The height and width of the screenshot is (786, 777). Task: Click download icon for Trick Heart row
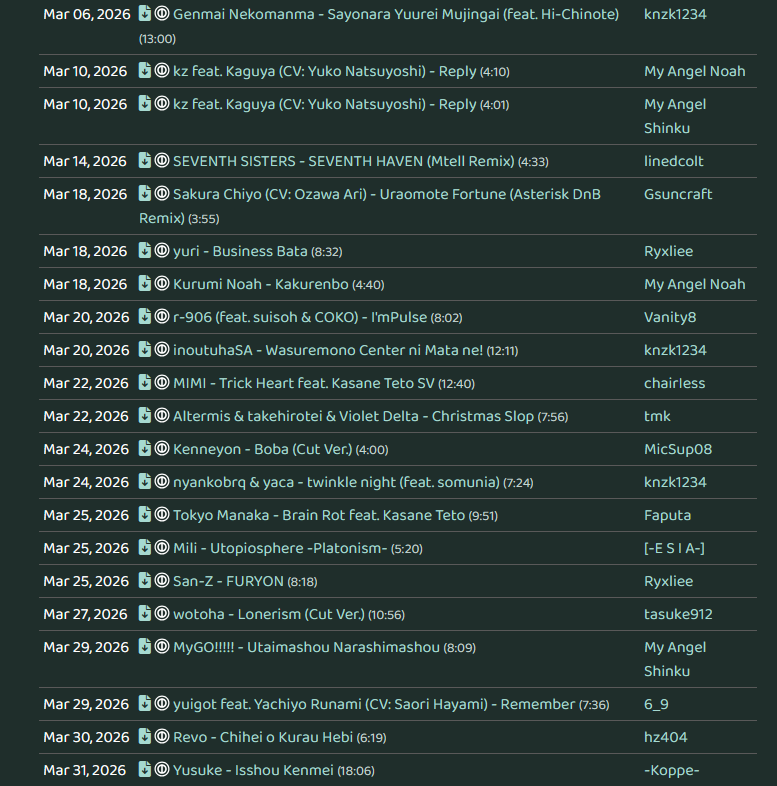(144, 383)
